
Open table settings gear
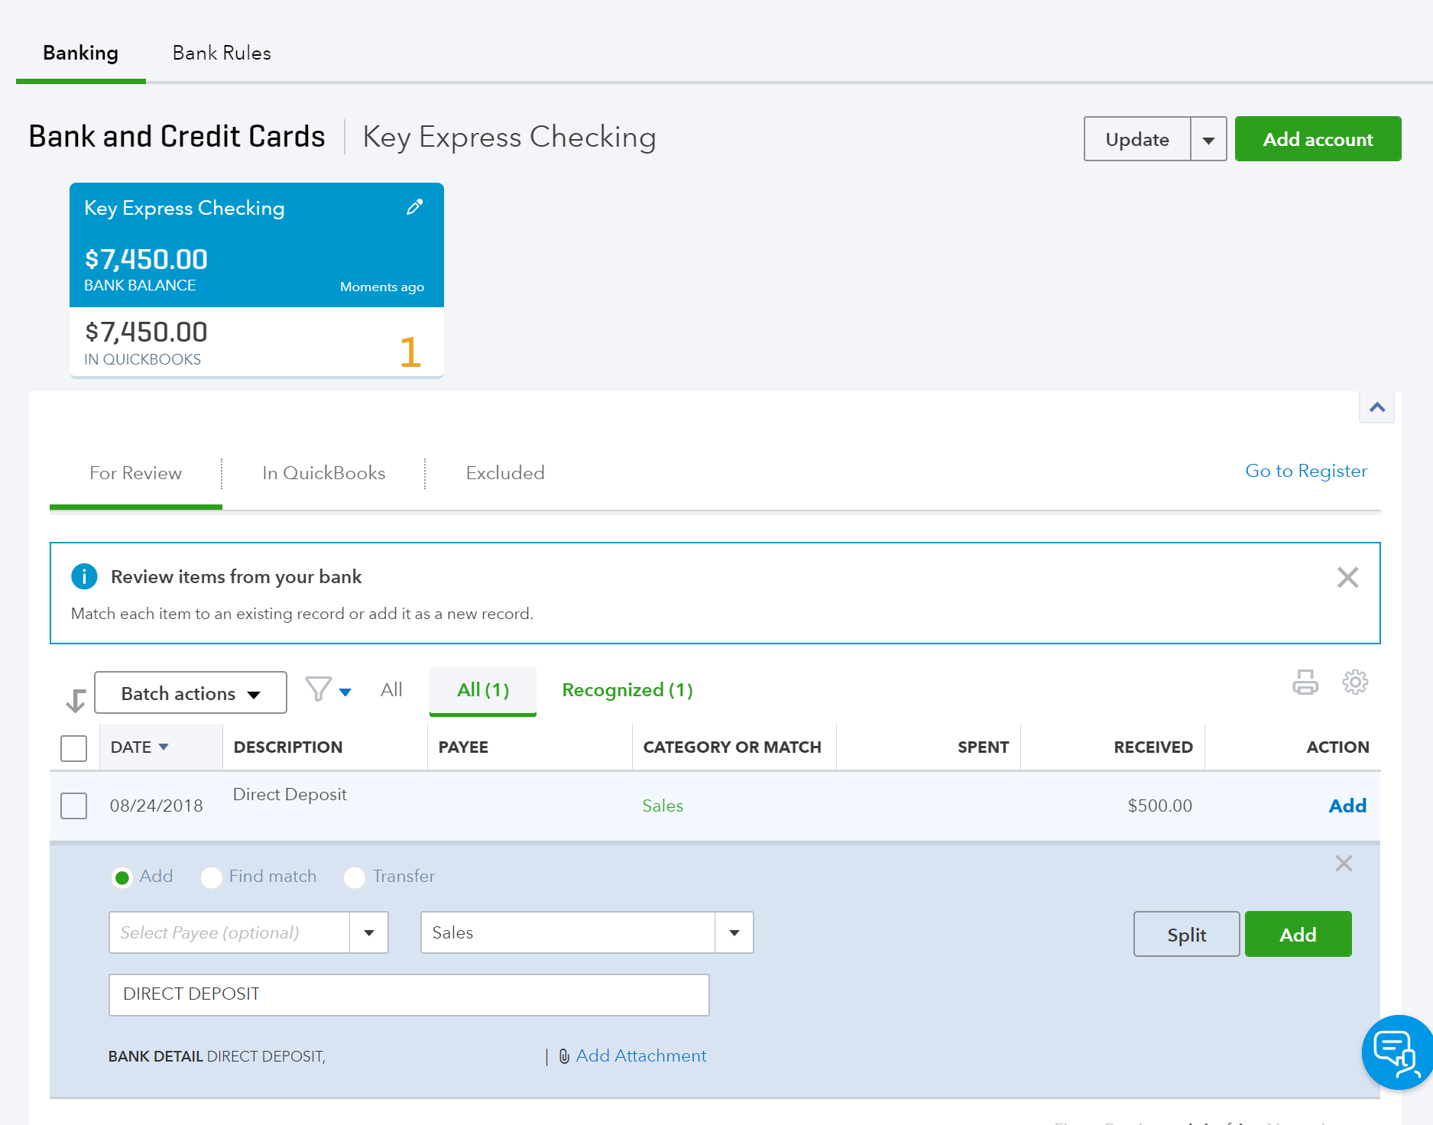tap(1355, 682)
